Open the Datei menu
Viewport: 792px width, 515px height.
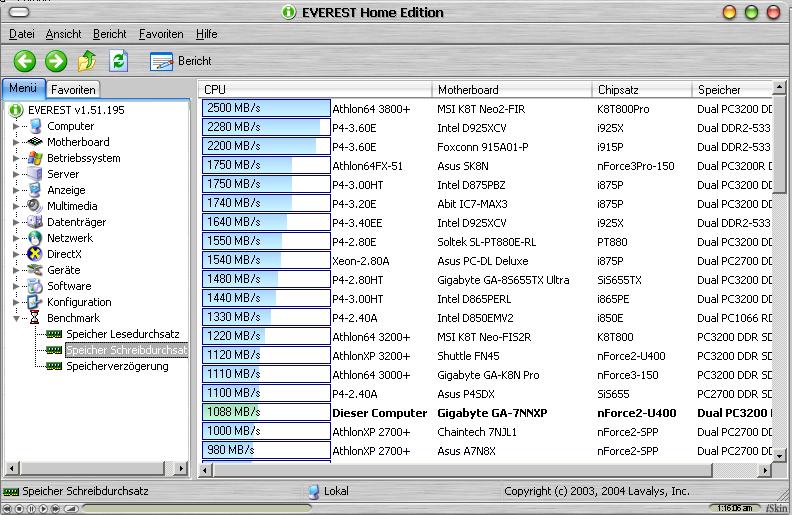click(x=22, y=34)
